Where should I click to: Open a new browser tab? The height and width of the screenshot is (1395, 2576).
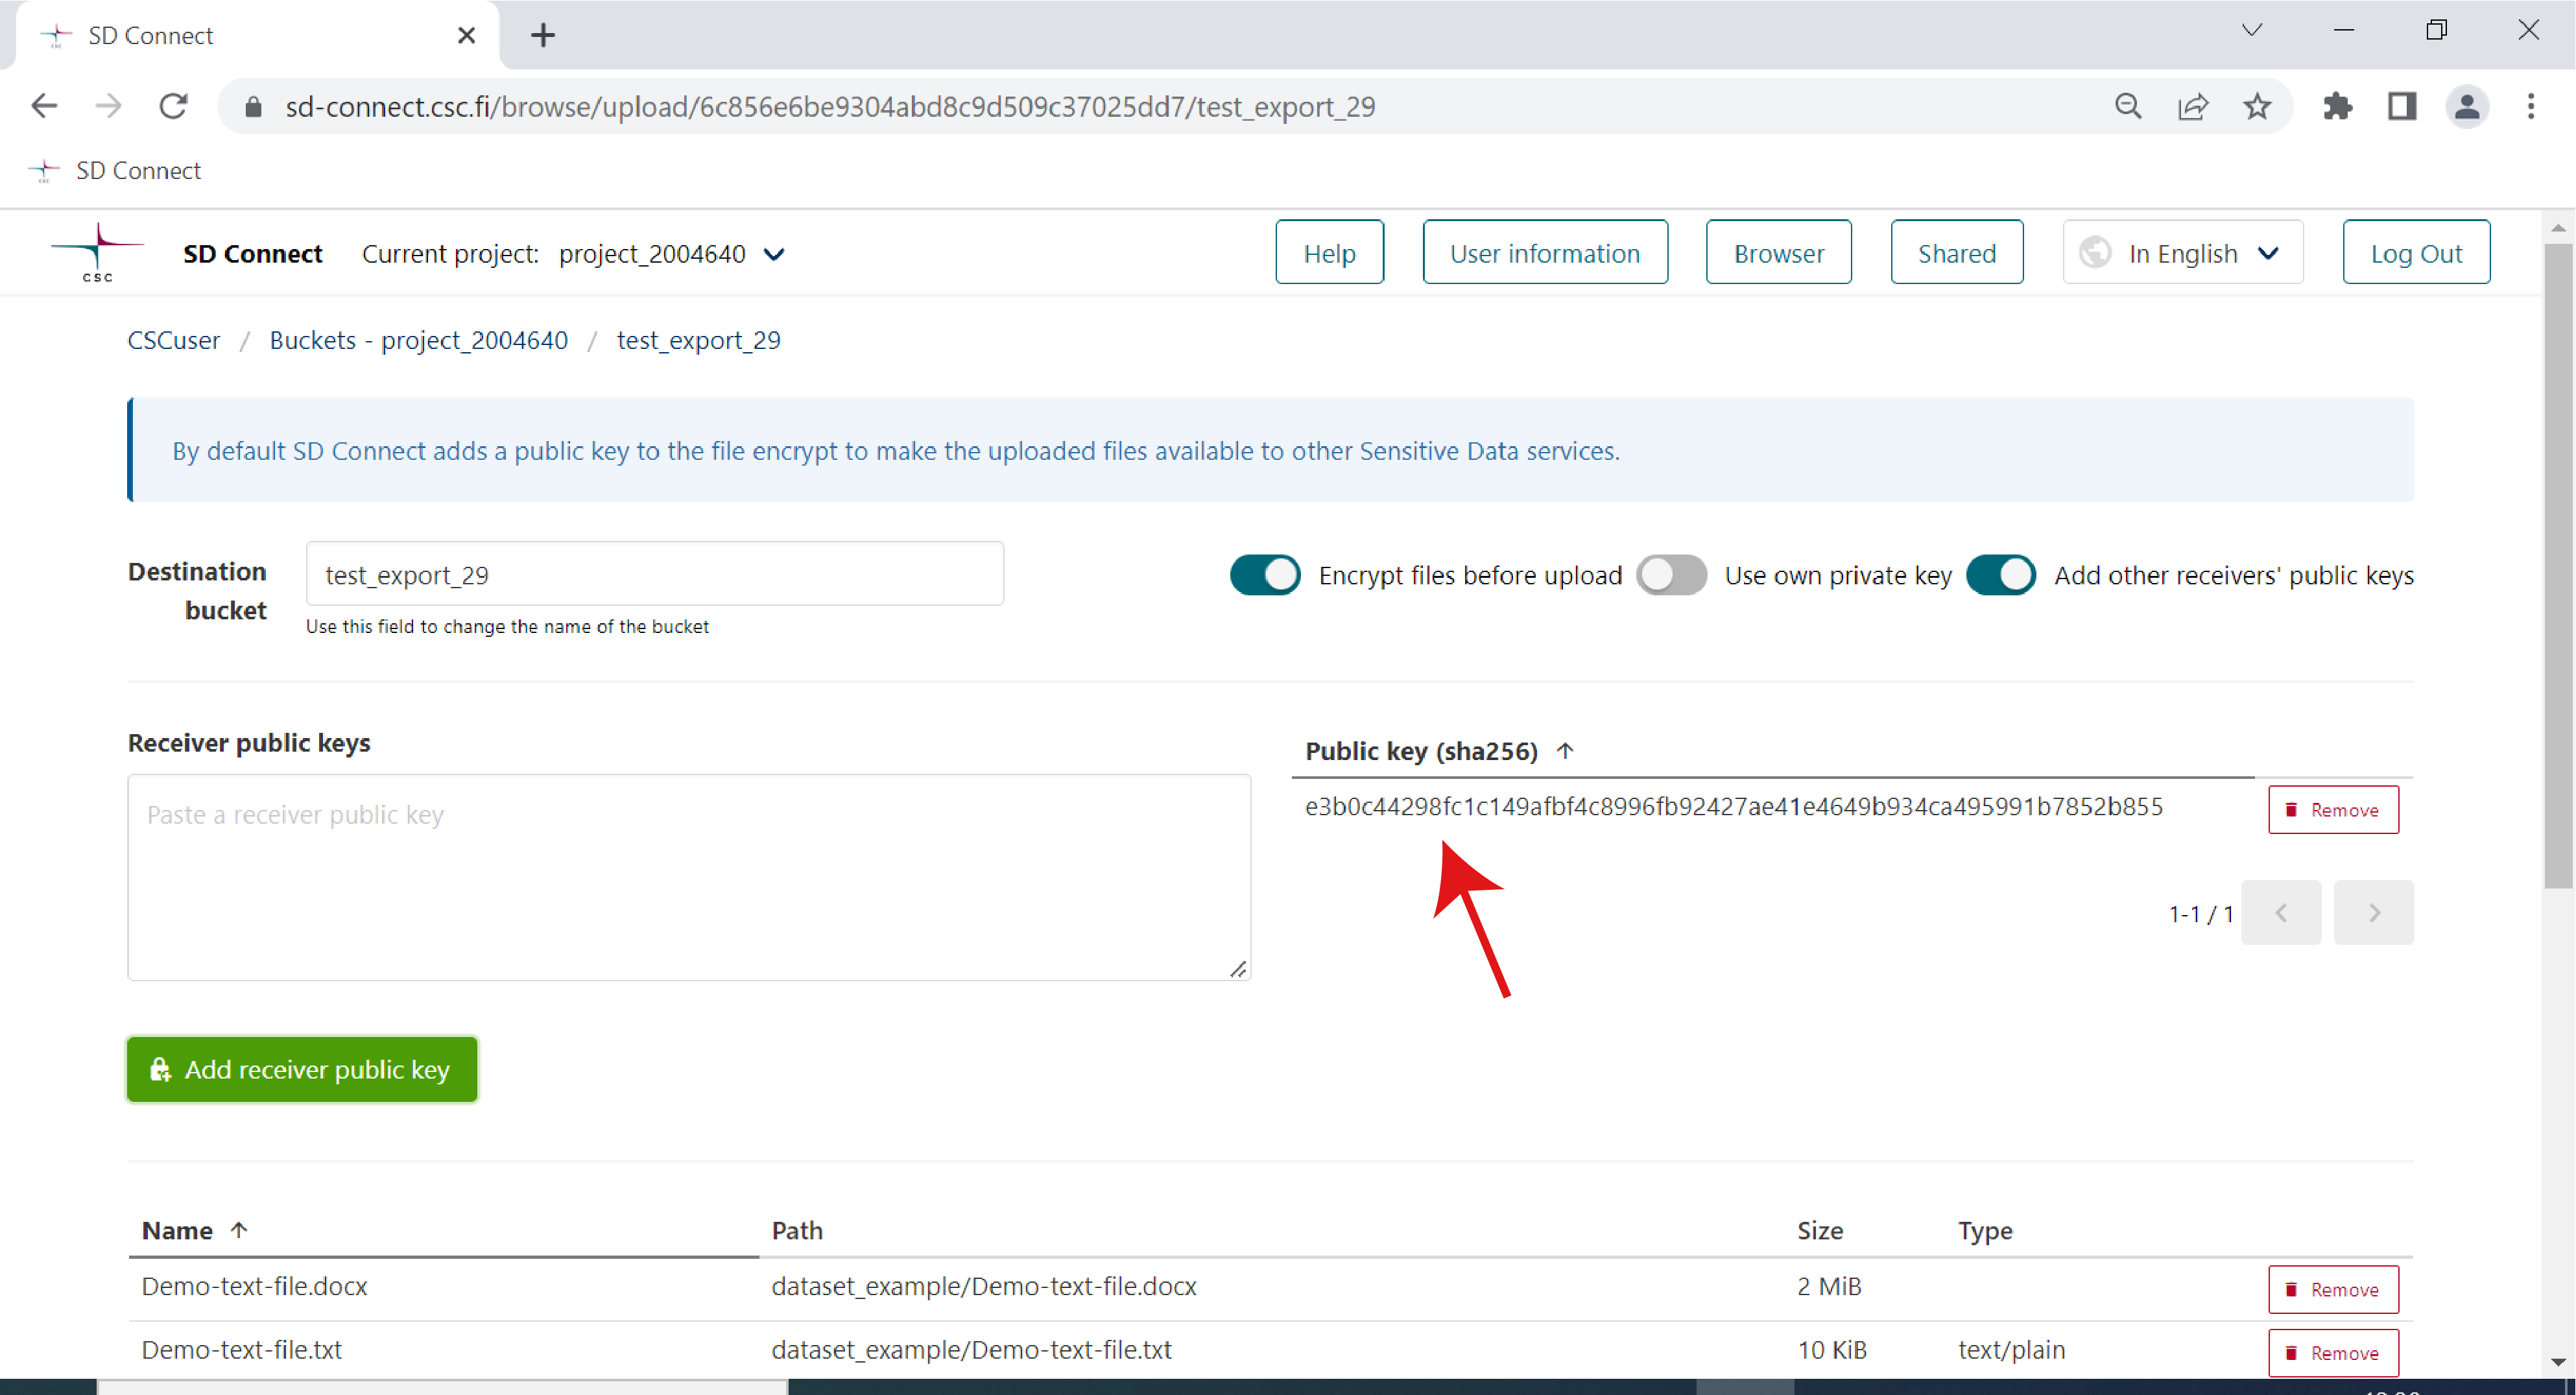point(543,36)
